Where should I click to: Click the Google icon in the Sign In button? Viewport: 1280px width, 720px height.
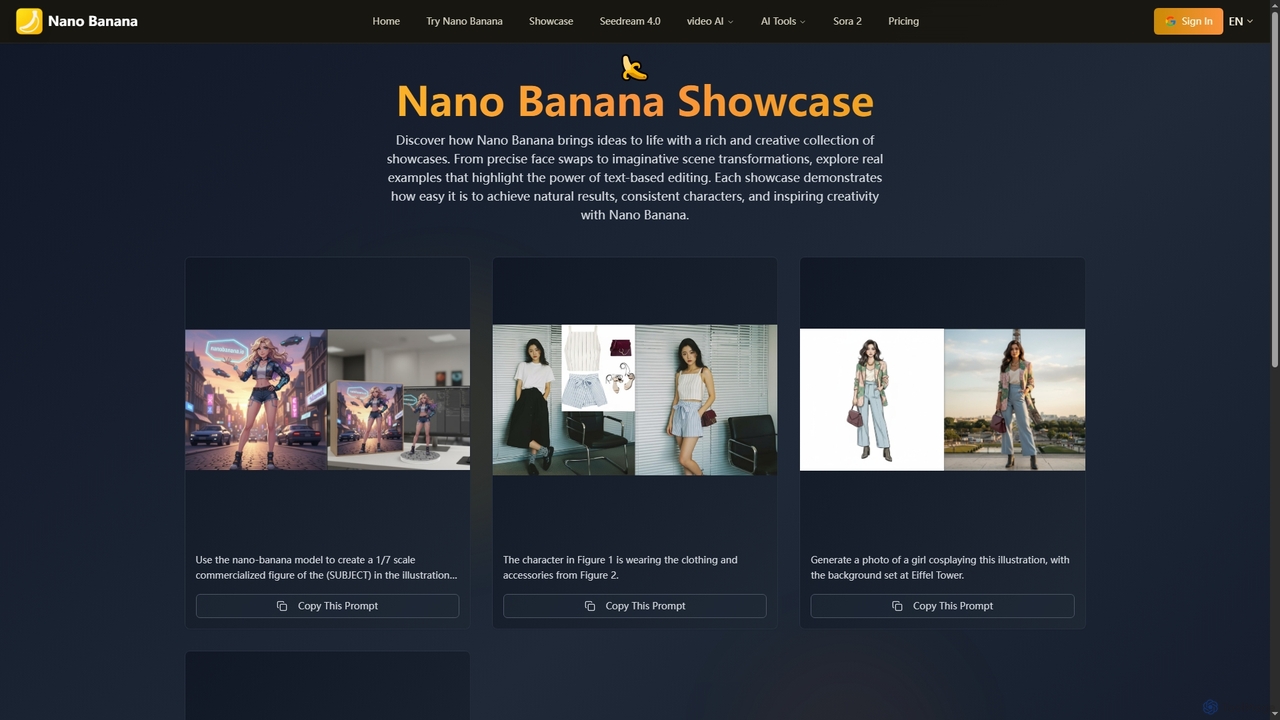click(x=1170, y=21)
